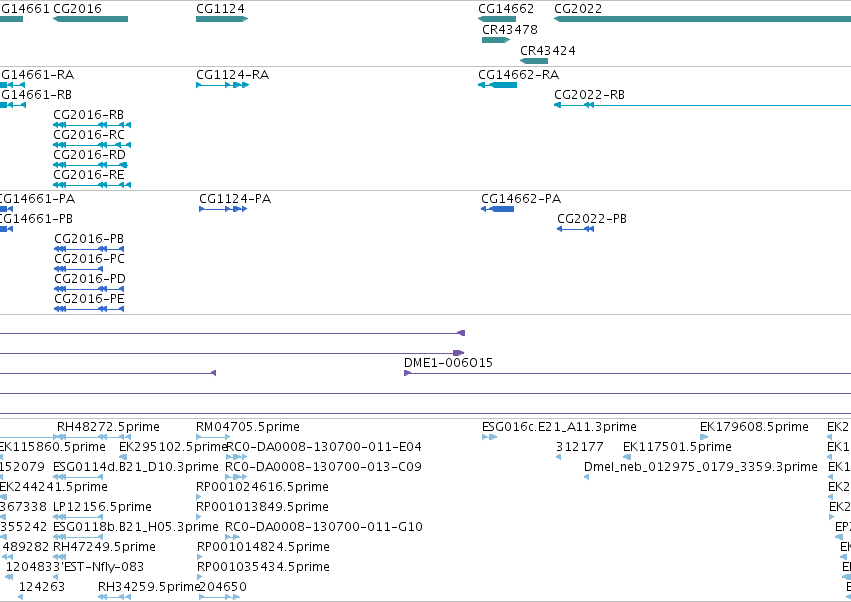
Task: Click the CG1124 gene feature label
Action: coord(220,9)
